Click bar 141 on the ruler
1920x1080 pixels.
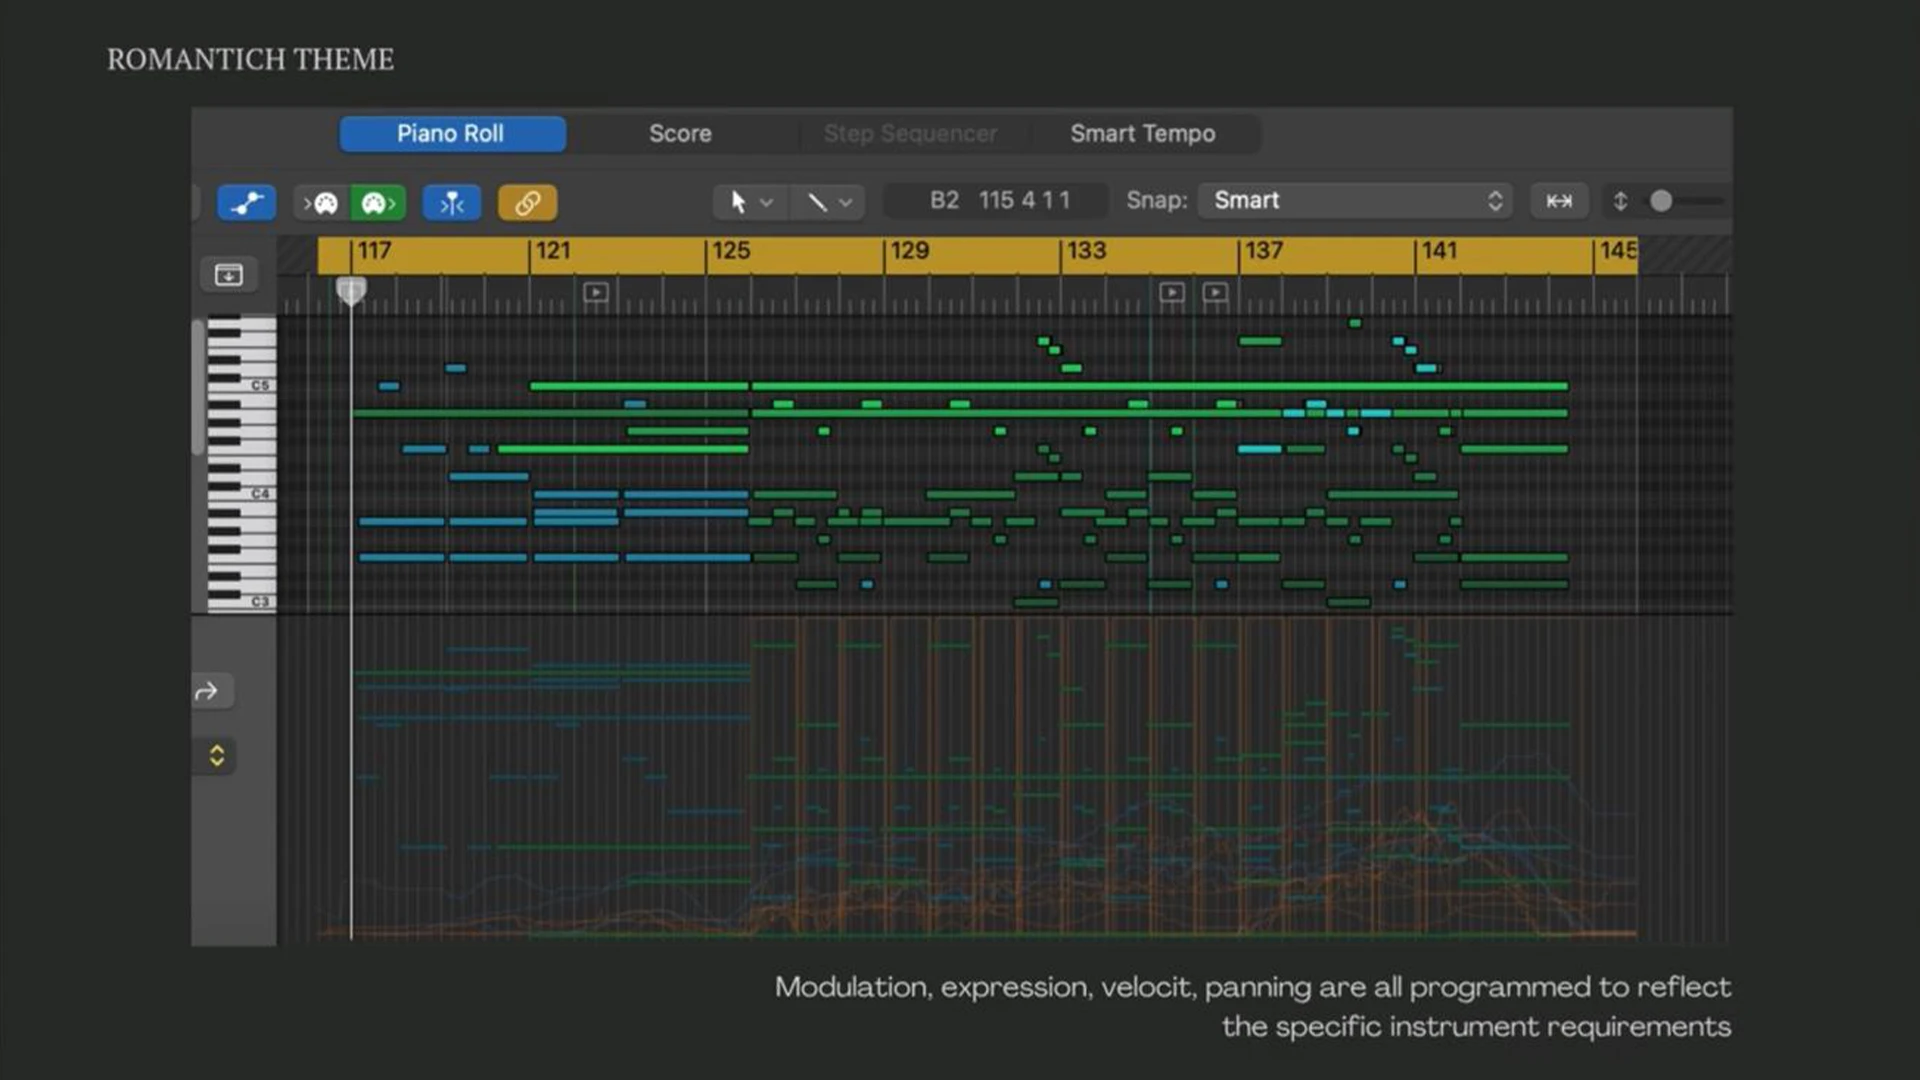(1438, 251)
